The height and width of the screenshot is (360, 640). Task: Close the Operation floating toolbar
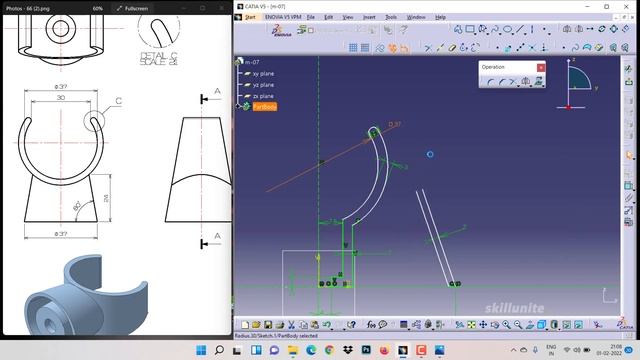tap(541, 67)
